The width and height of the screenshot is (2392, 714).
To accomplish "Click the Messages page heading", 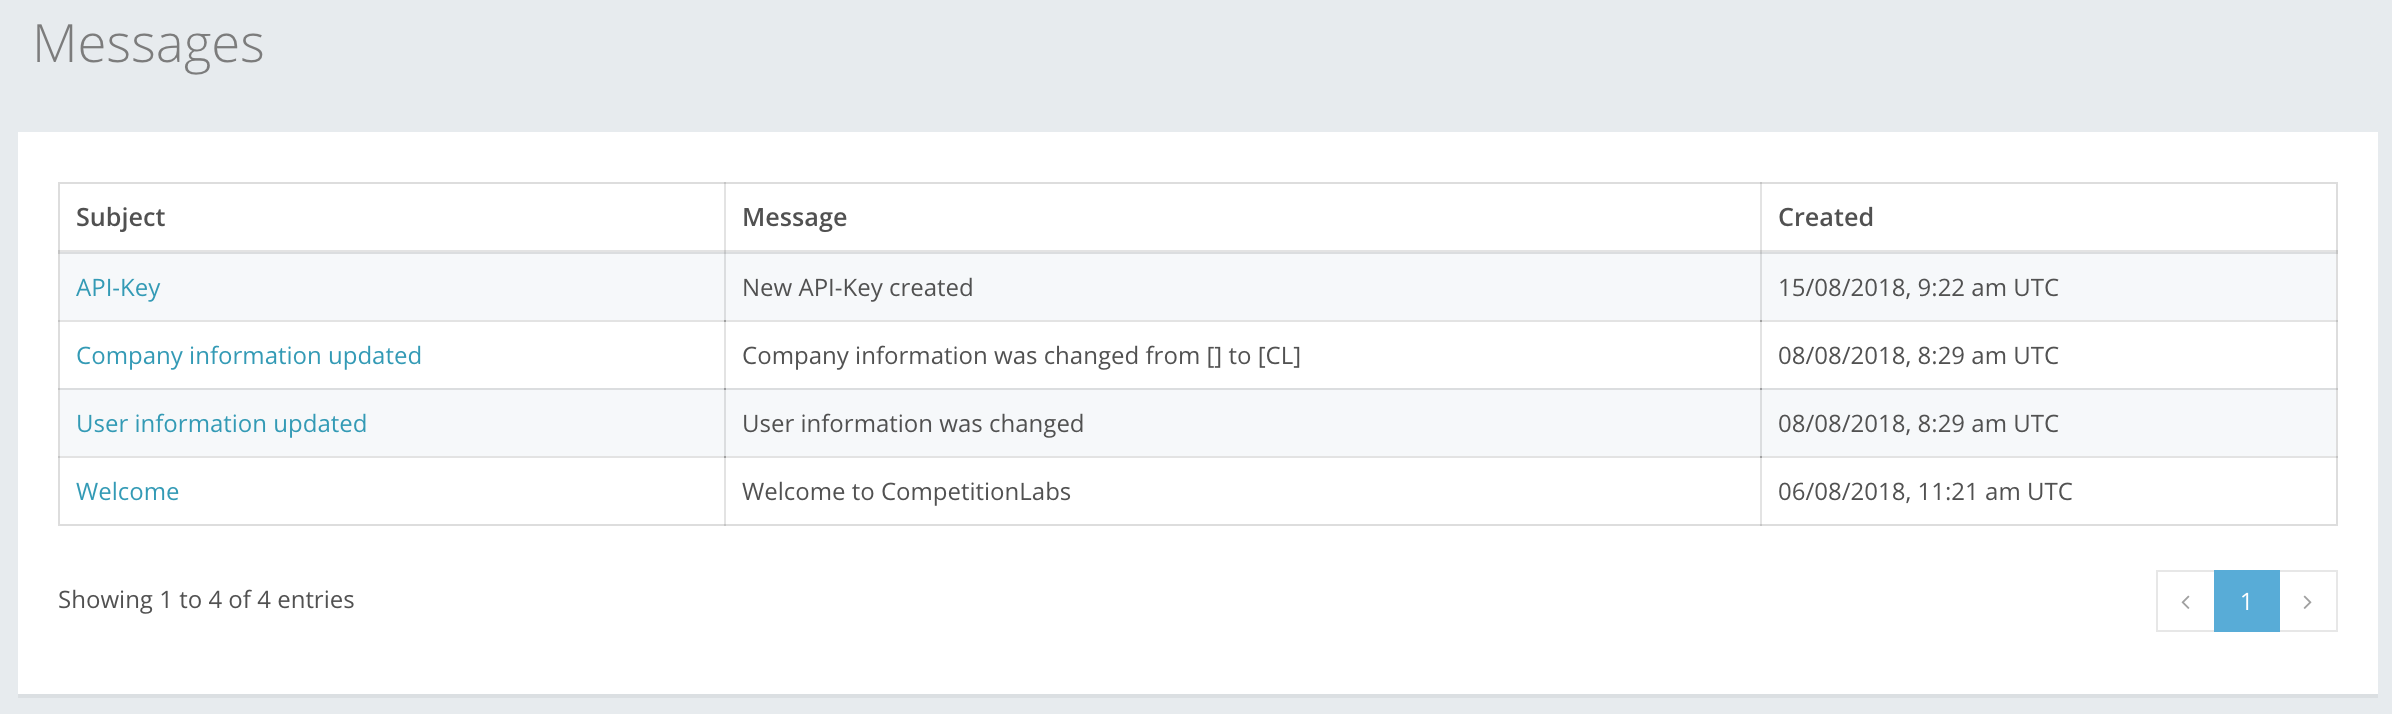I will coord(148,45).
